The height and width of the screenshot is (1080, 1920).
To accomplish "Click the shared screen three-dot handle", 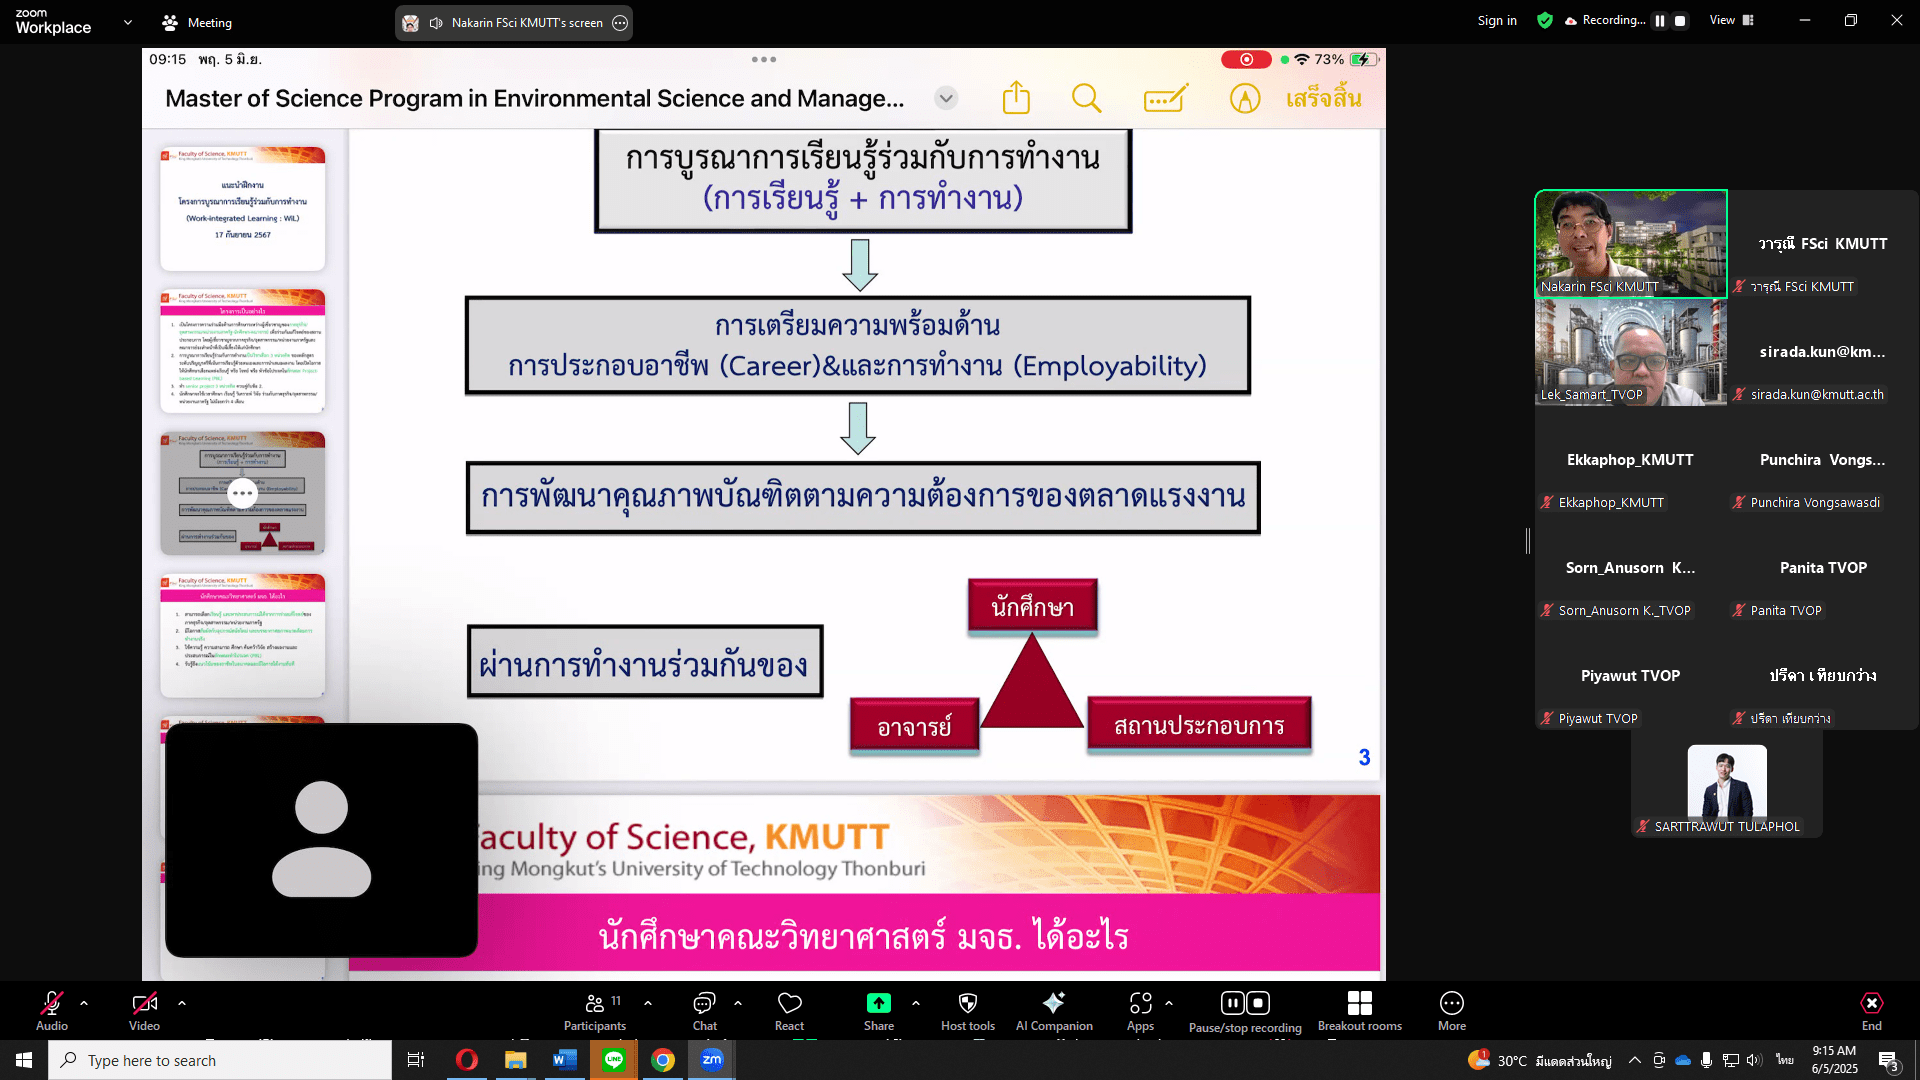I will pos(764,59).
